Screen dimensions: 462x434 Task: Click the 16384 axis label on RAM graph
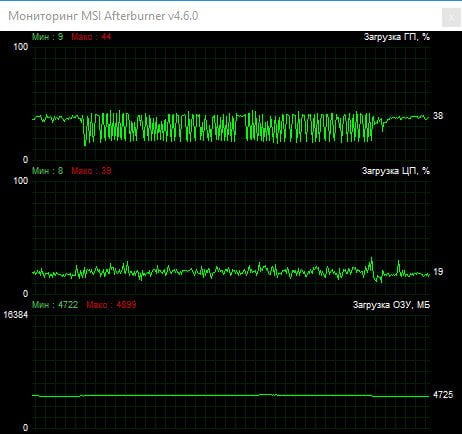pyautogui.click(x=16, y=315)
